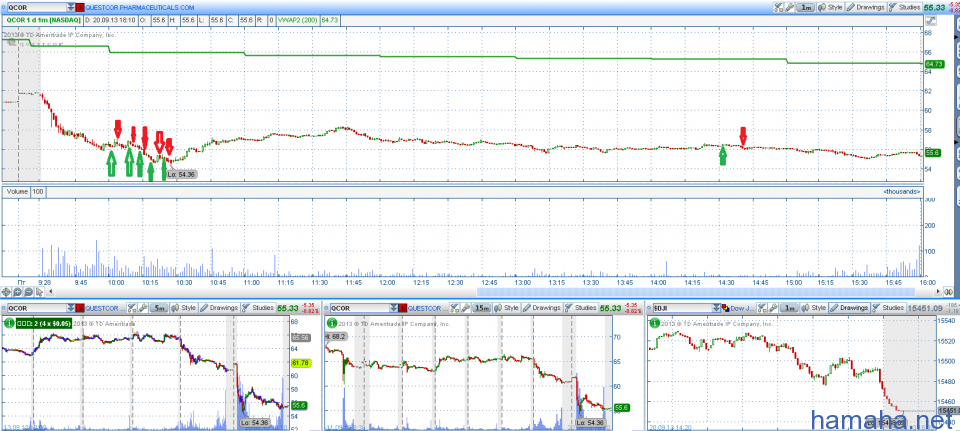Change the 15m timeframe button
The width and height of the screenshot is (960, 431).
tap(482, 308)
